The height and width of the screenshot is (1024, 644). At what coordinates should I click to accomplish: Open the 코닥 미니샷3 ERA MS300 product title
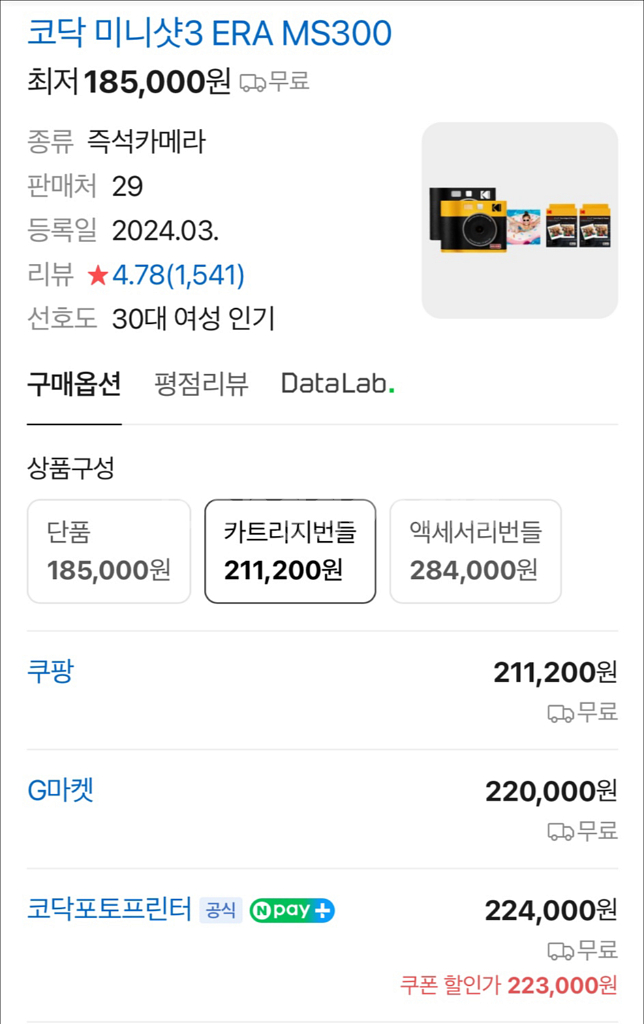click(209, 33)
